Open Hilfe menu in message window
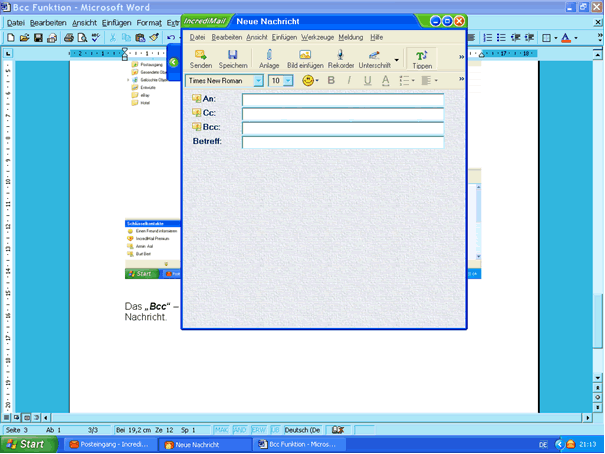 click(376, 37)
